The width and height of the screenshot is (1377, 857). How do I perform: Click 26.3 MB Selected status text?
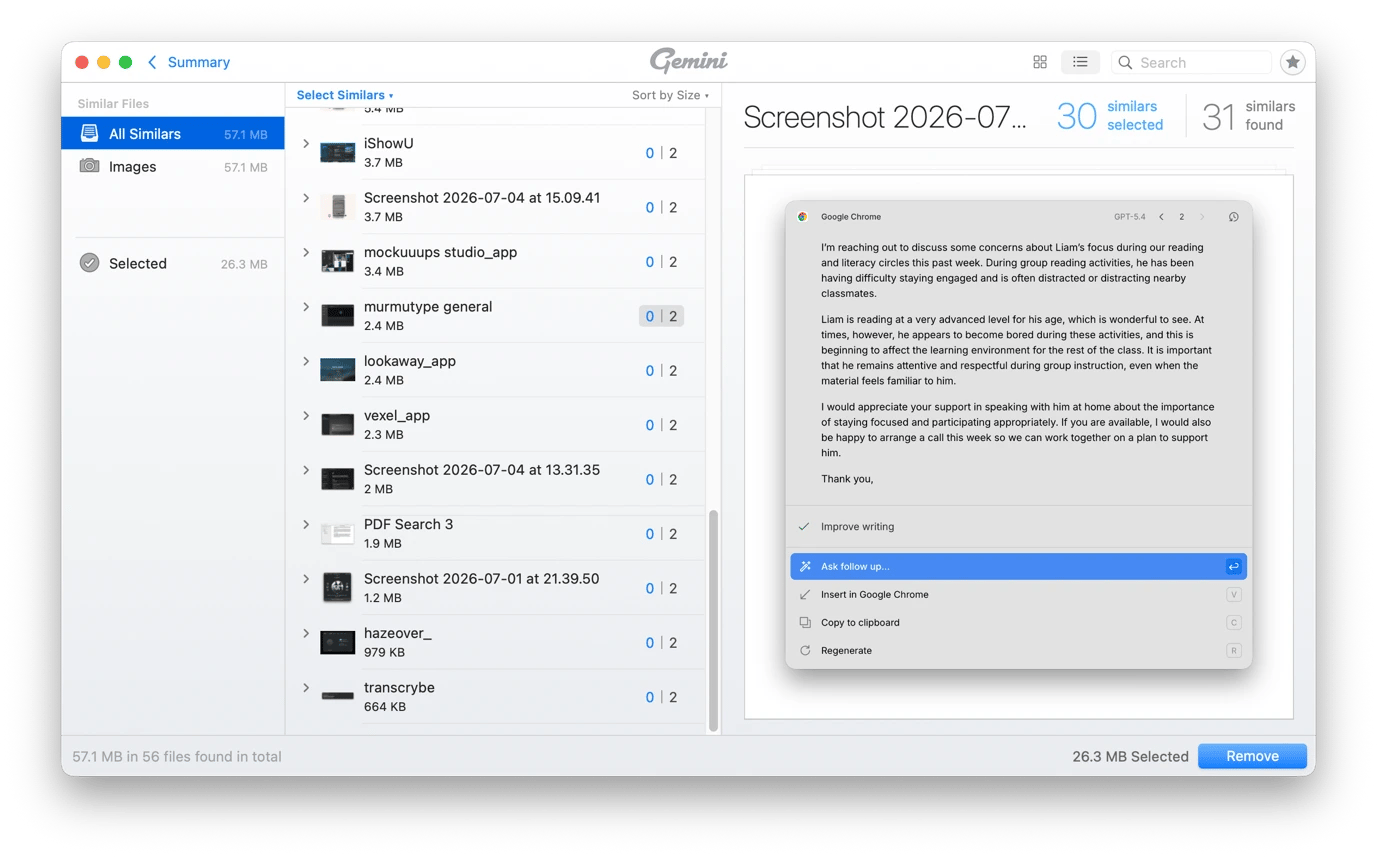1130,757
